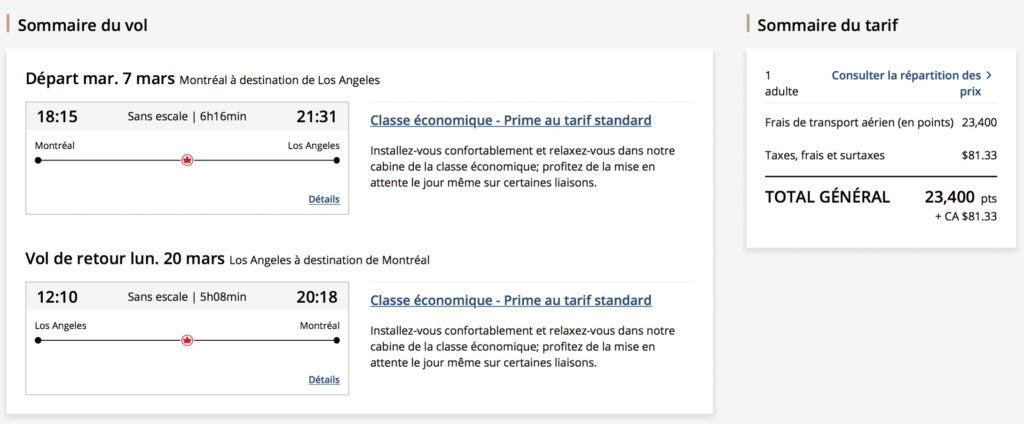Expand the price breakdown chevron arrow

988,75
